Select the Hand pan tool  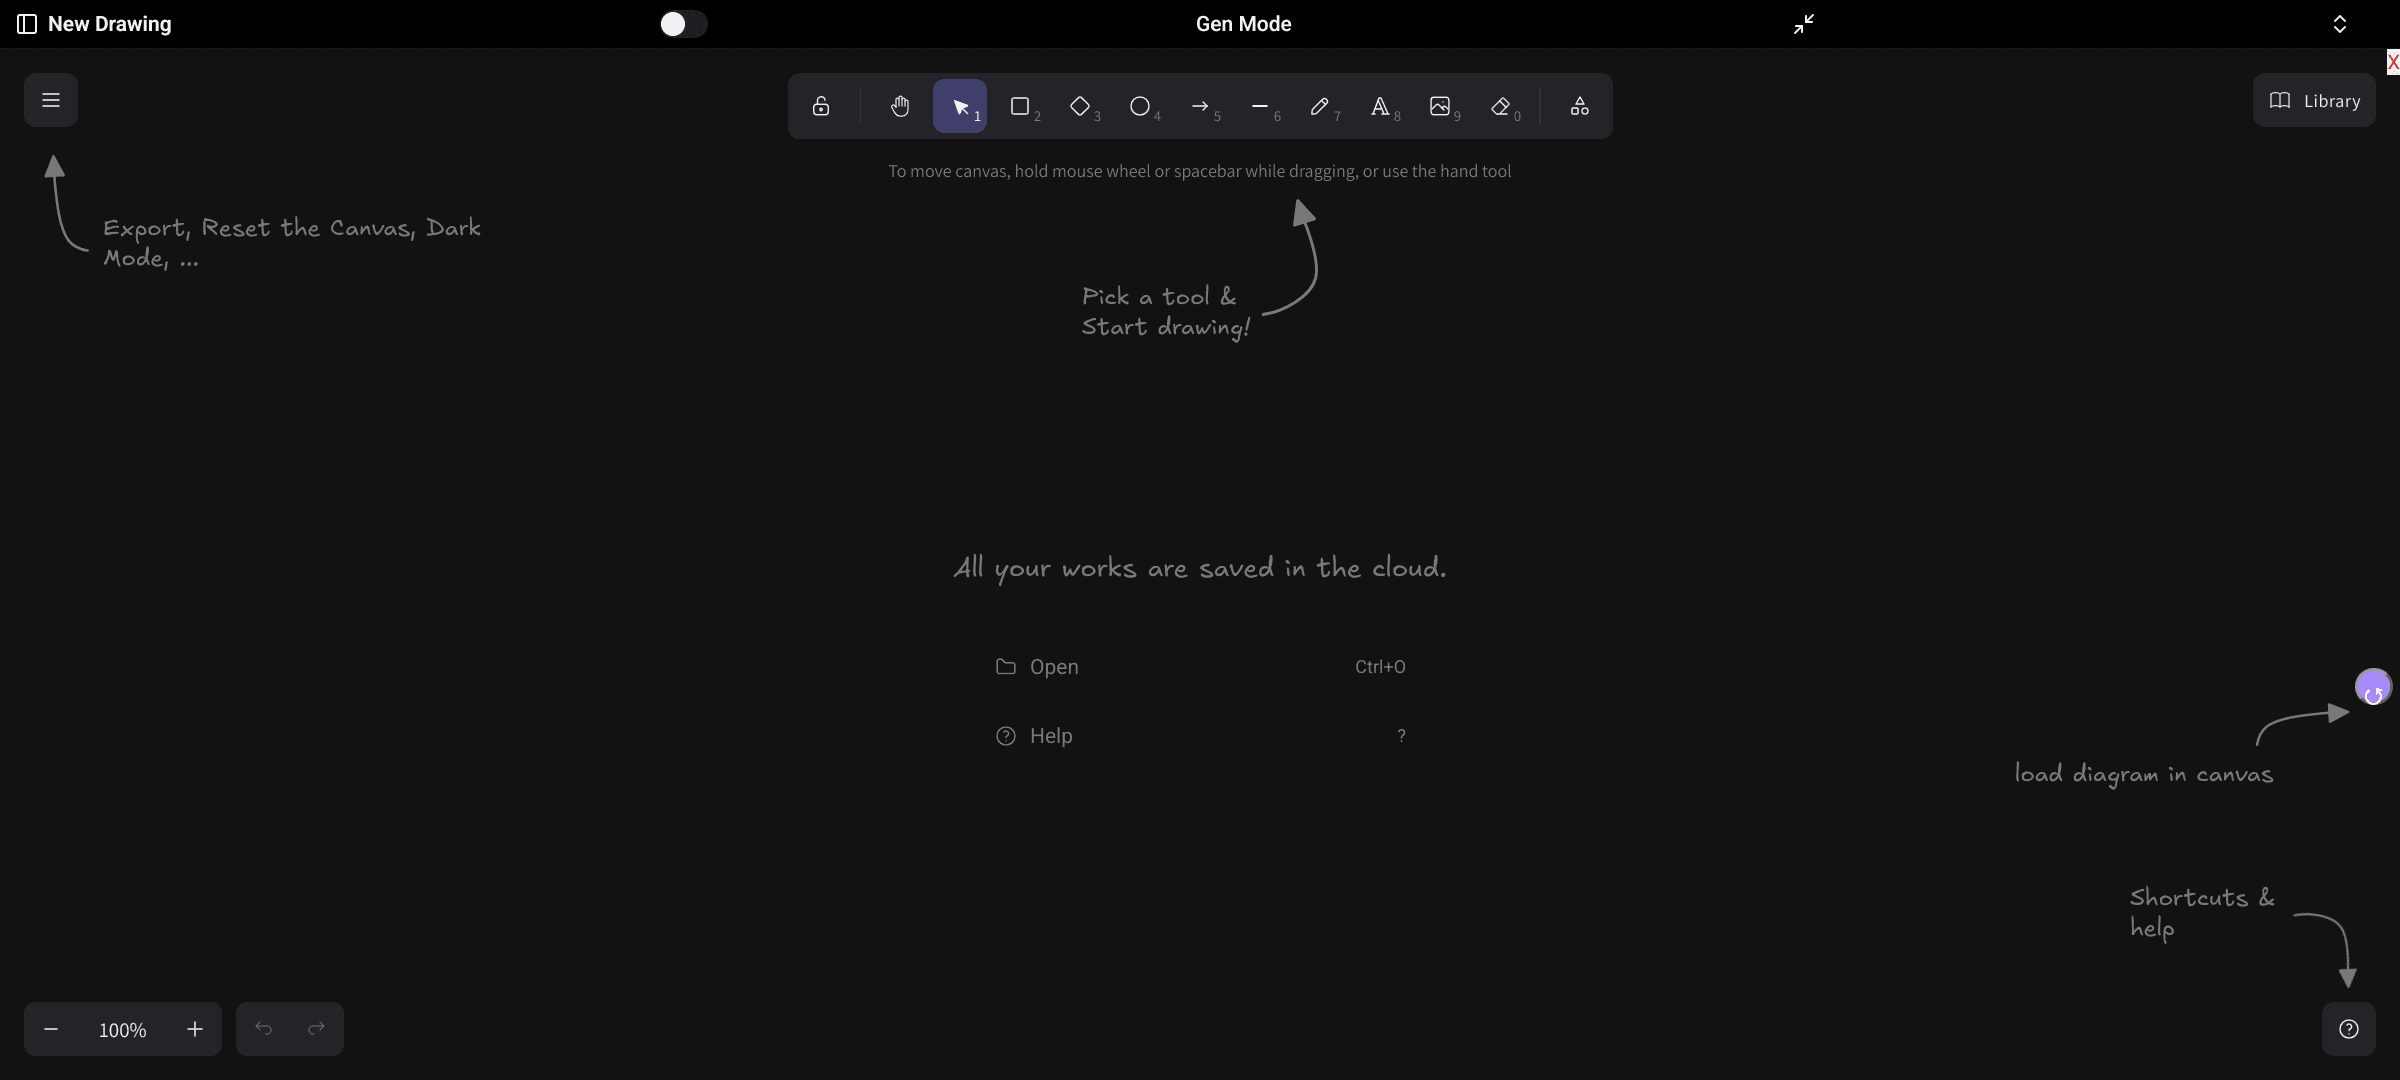900,106
